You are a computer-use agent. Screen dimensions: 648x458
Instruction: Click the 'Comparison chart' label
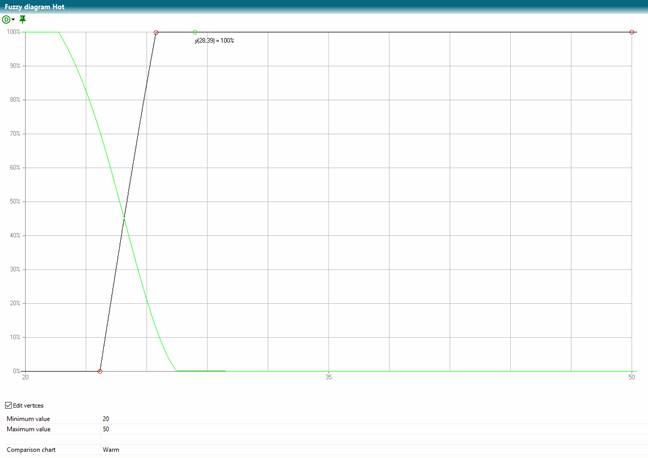[31, 449]
